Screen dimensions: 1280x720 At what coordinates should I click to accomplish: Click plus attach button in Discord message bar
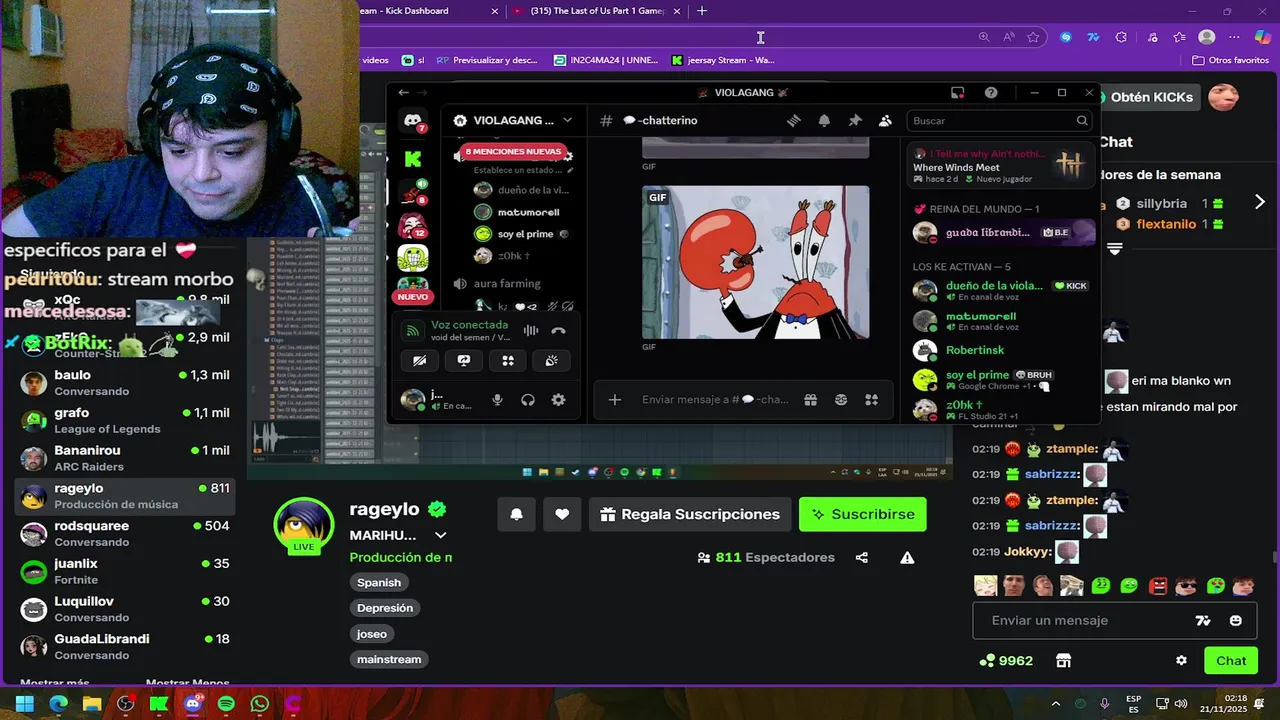pos(615,400)
